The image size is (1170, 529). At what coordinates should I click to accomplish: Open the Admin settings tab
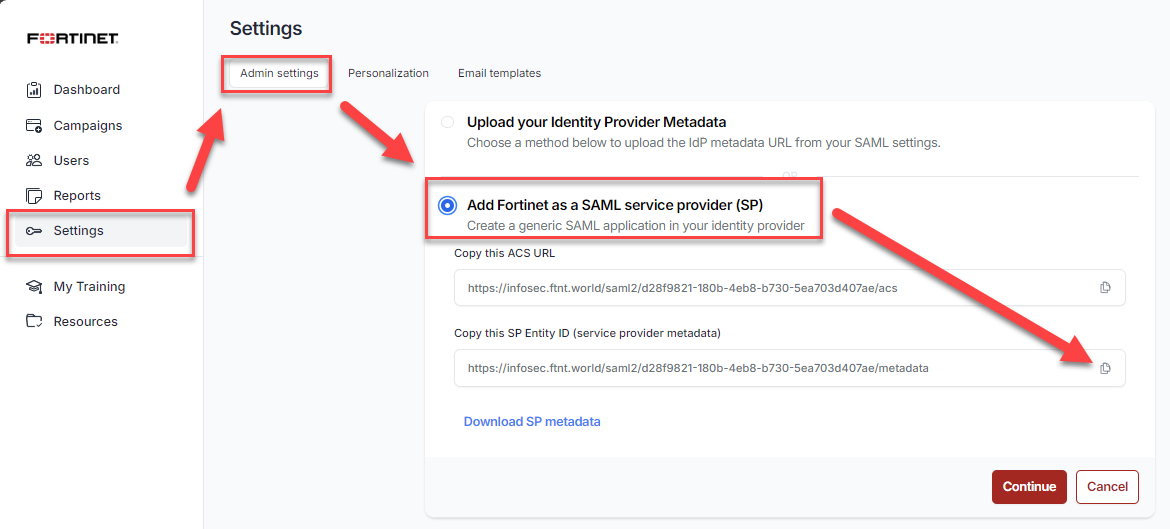click(279, 73)
